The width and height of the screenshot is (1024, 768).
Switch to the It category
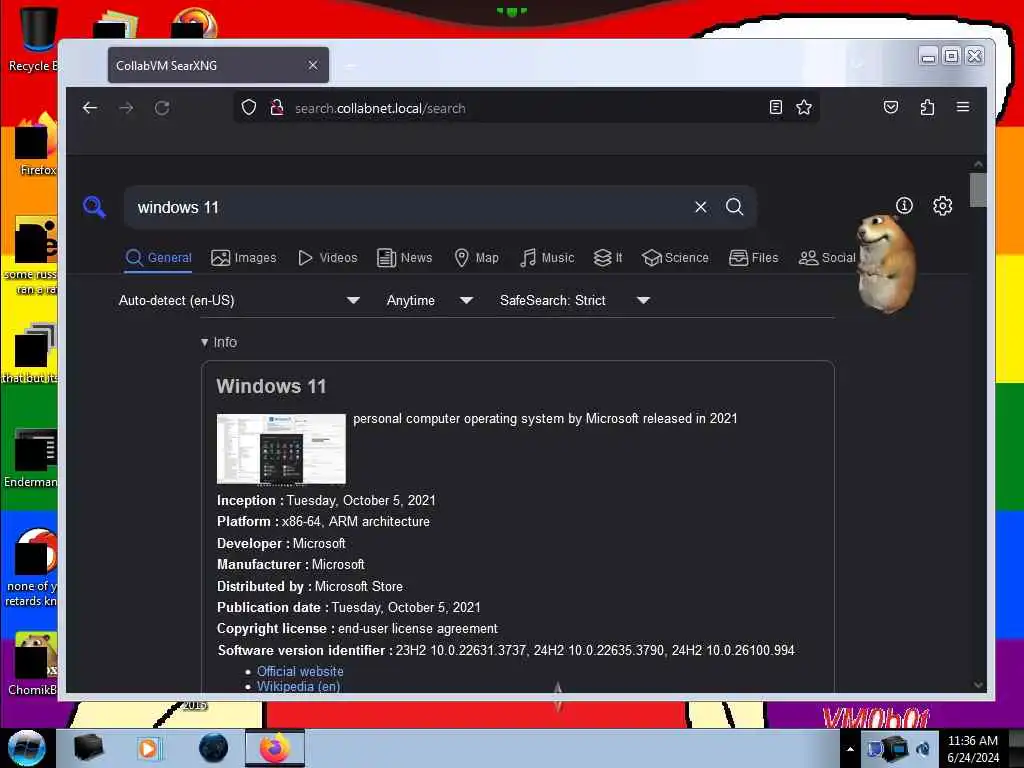[x=607, y=258]
